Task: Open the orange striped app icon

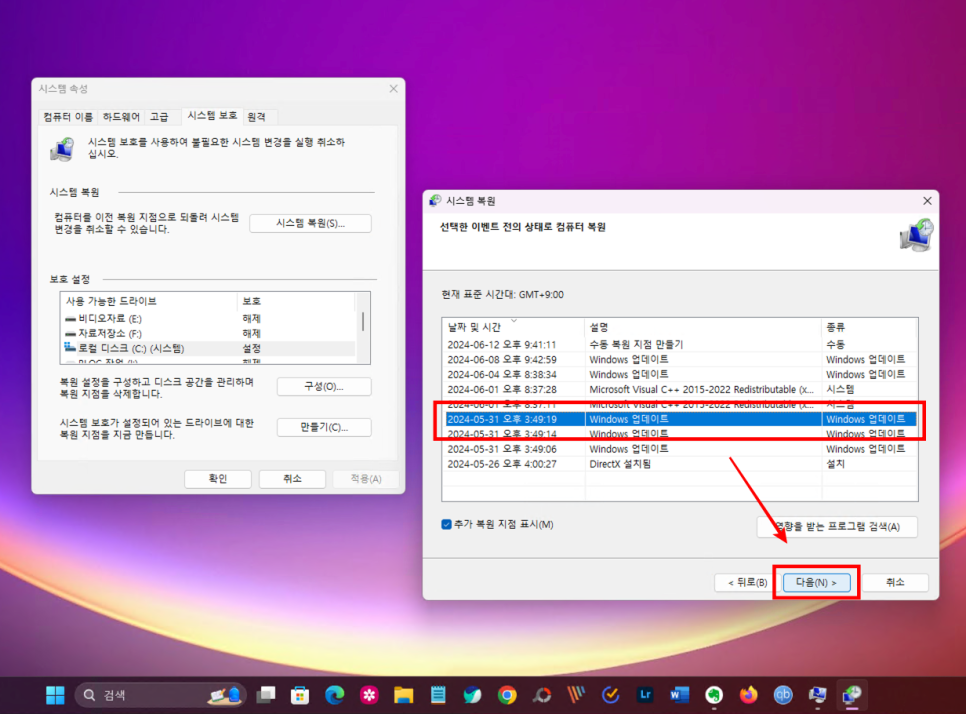Action: [x=576, y=695]
